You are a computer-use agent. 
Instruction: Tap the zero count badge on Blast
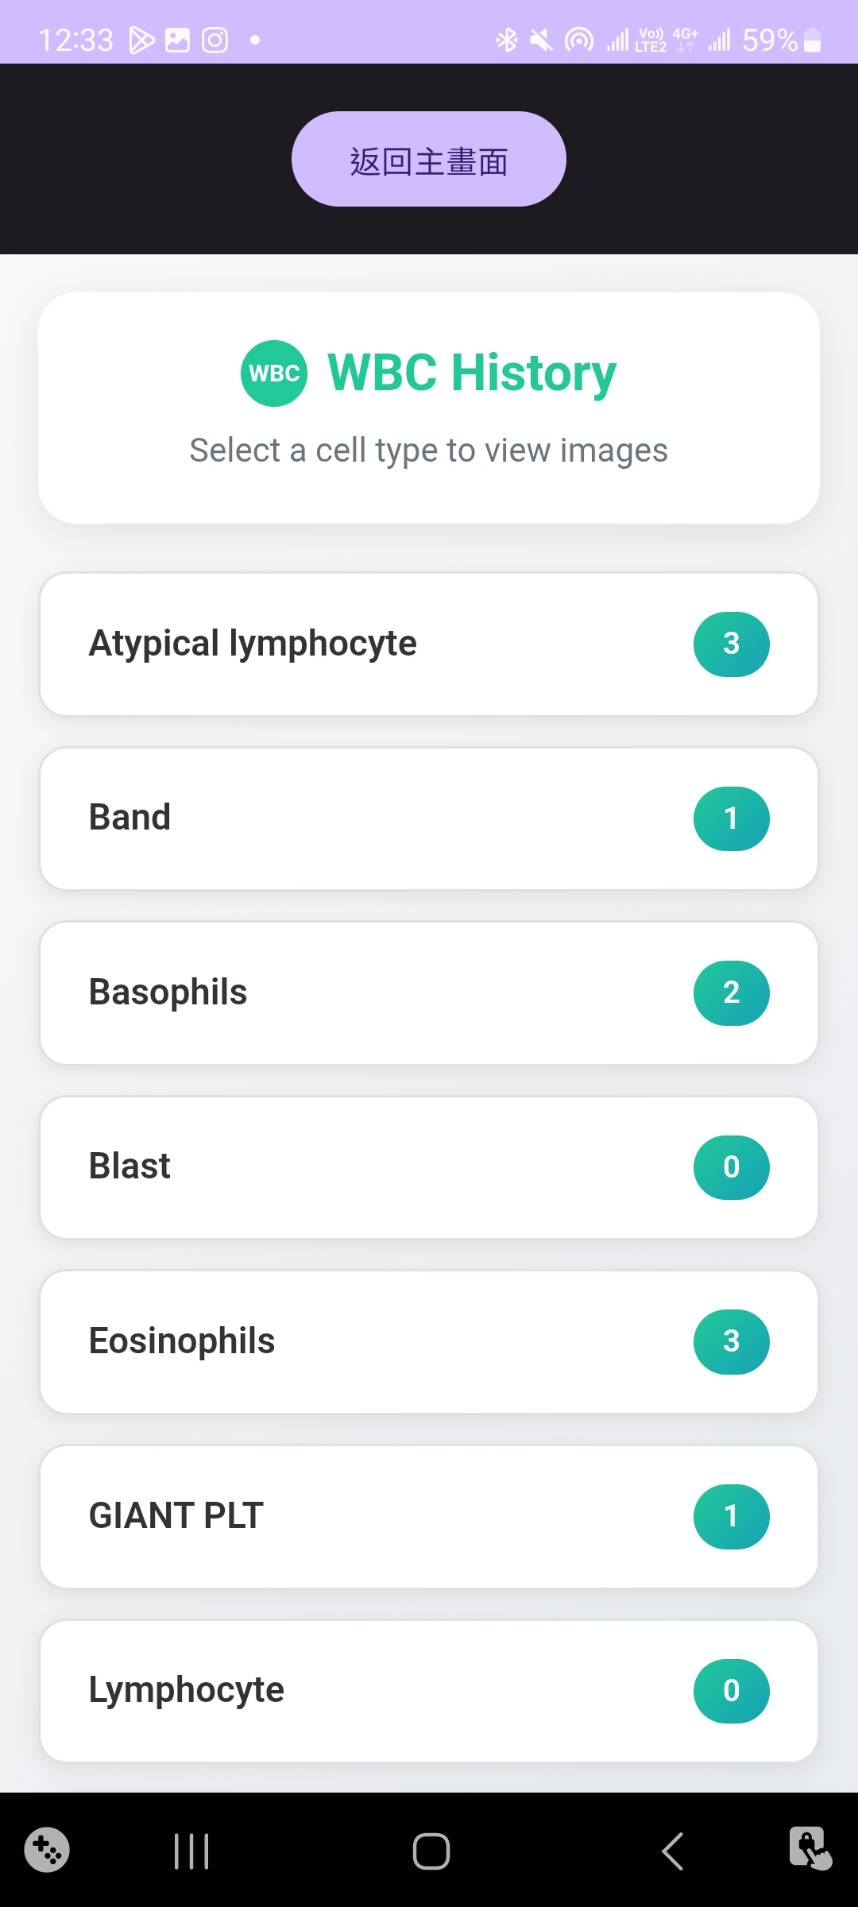[x=731, y=1167]
